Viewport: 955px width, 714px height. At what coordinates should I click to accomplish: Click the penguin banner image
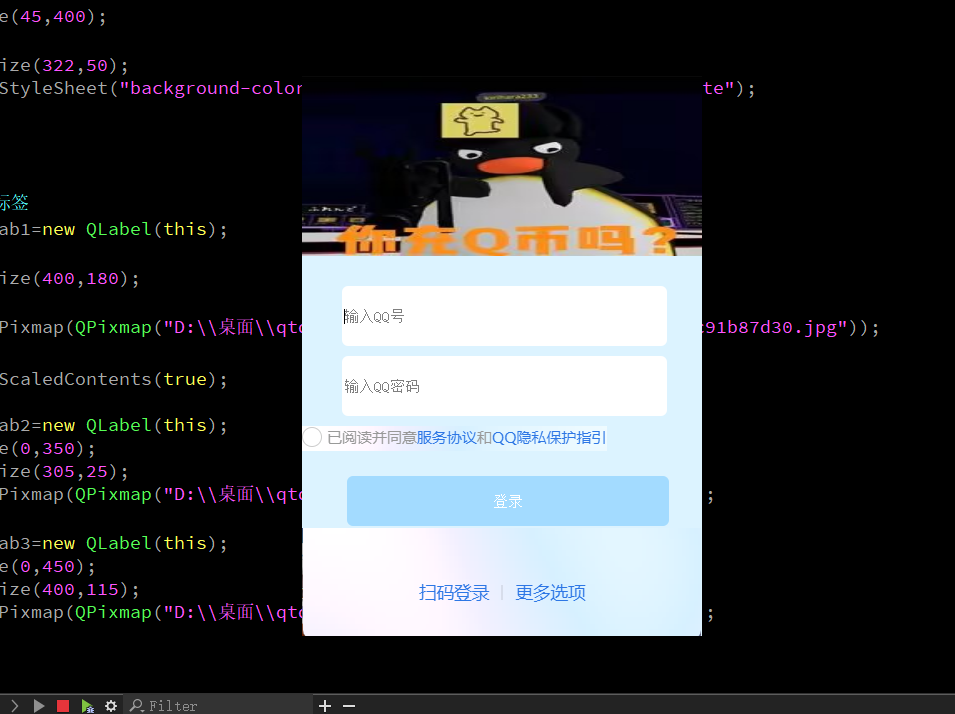click(x=502, y=166)
